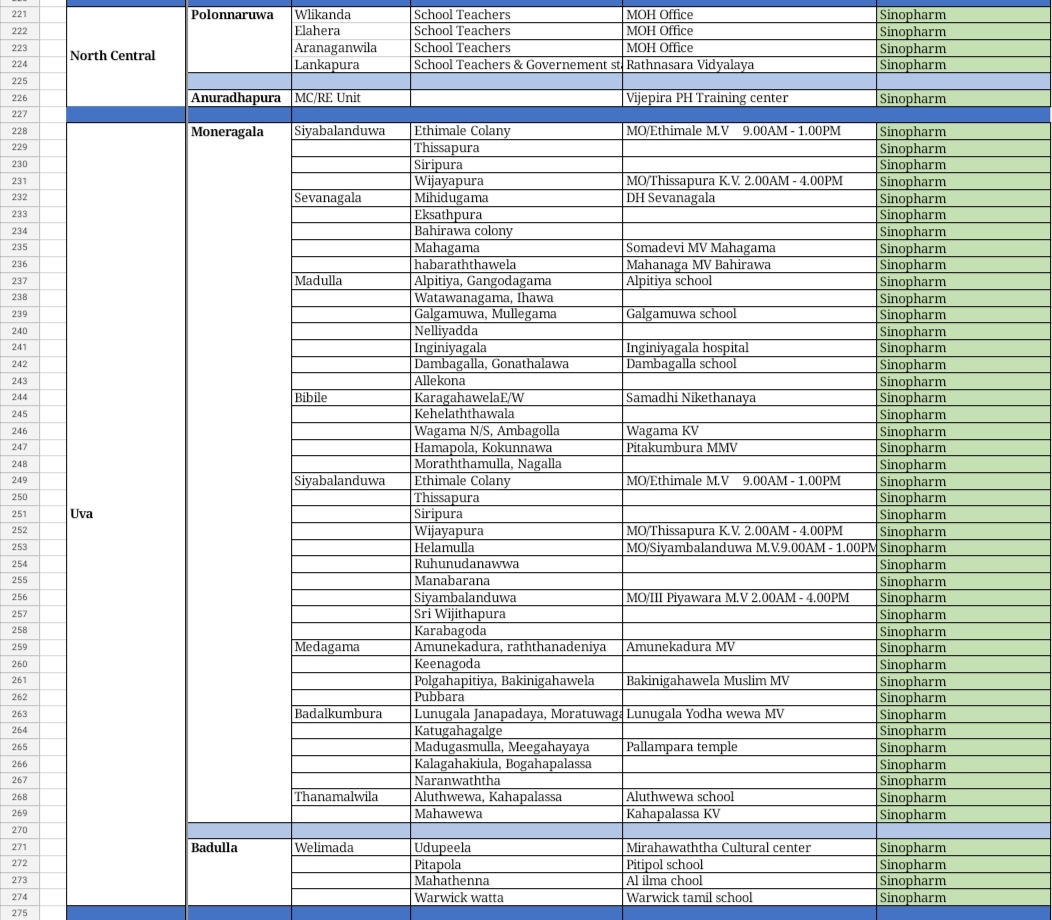
Task: Click the Aranaganwila cell
Action: click(x=351, y=48)
